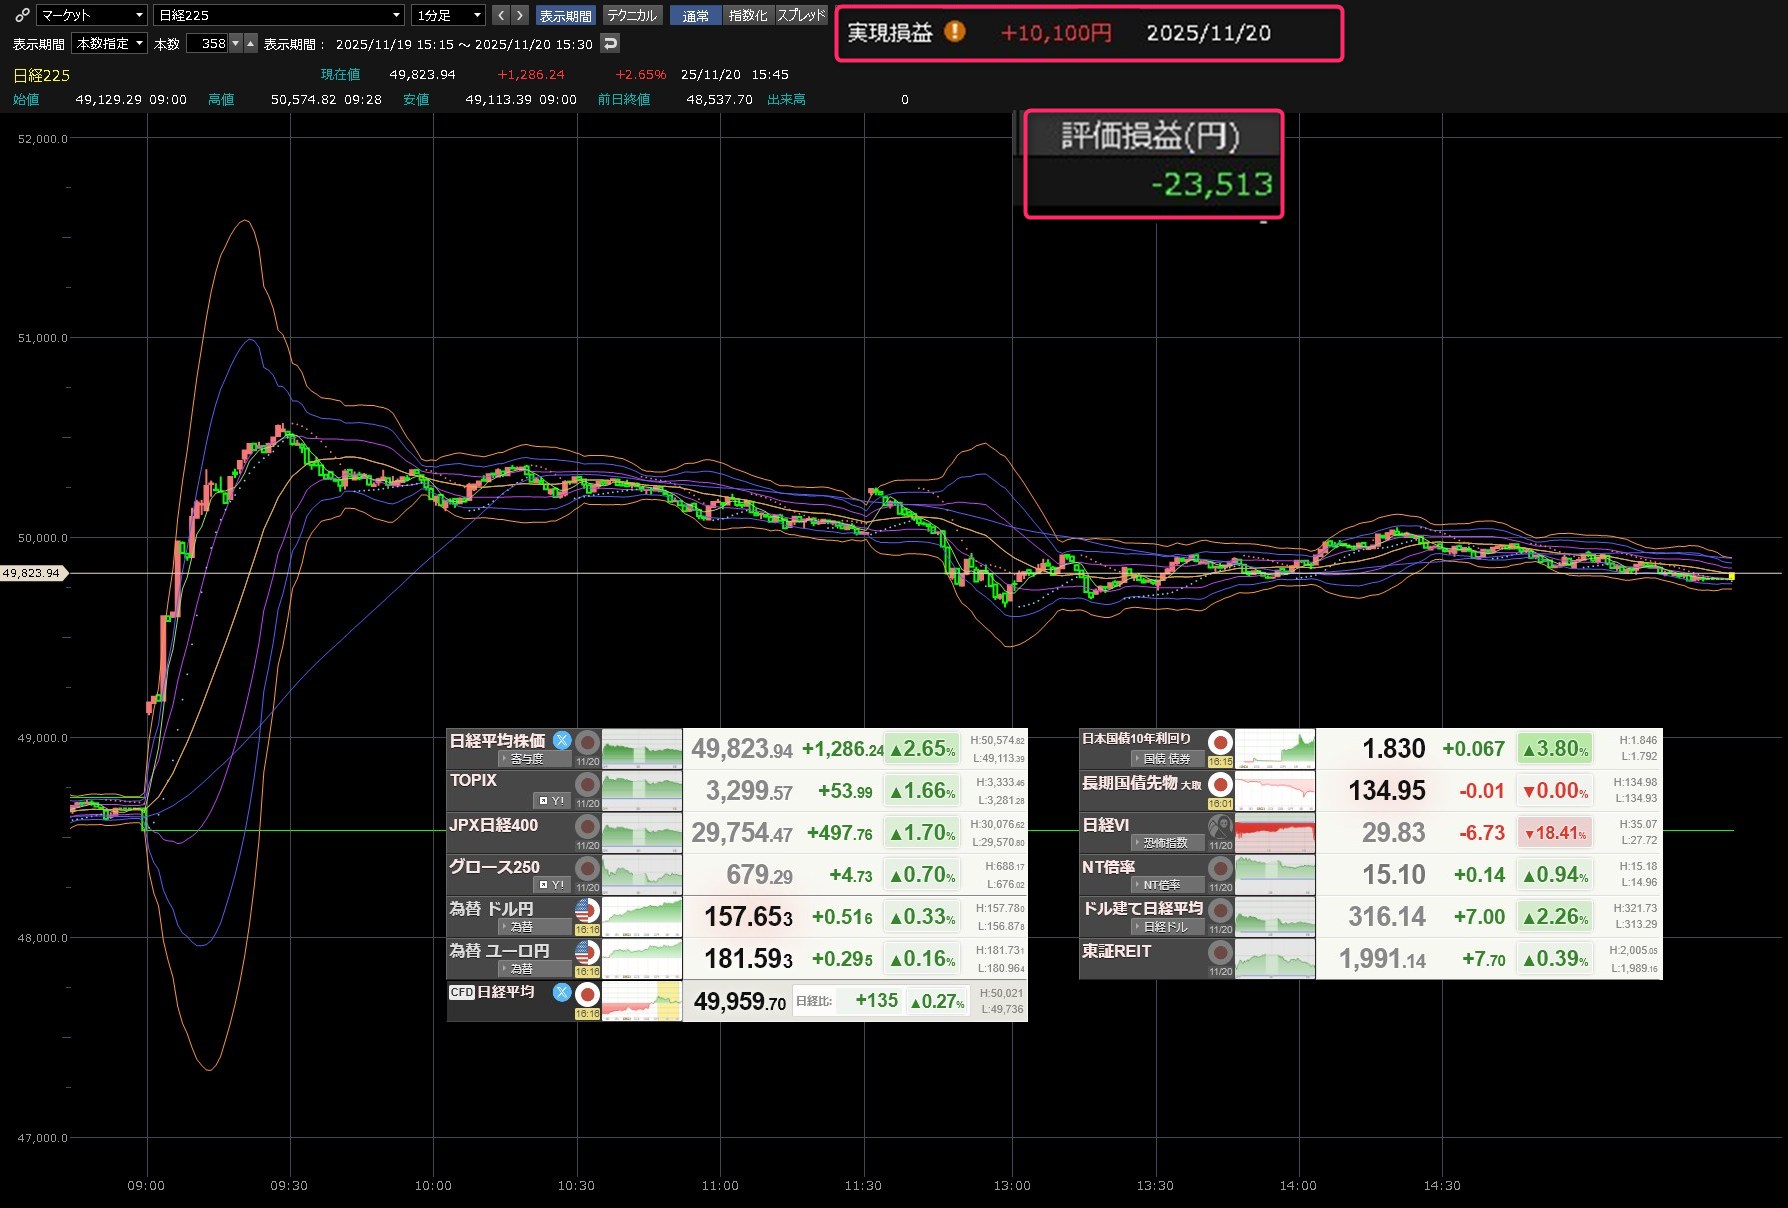The width and height of the screenshot is (1788, 1208).
Task: Click the orange warning icon beside 実現損益
Action: (955, 32)
